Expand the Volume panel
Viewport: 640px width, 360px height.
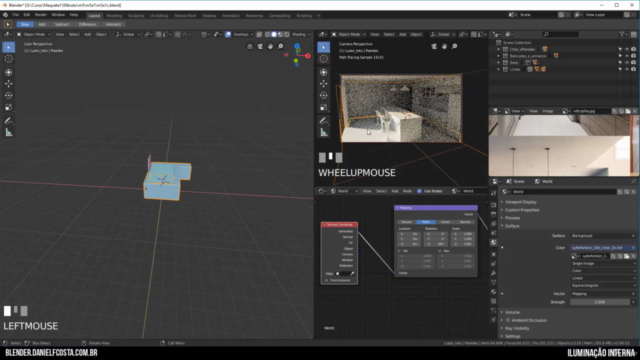[x=512, y=312]
